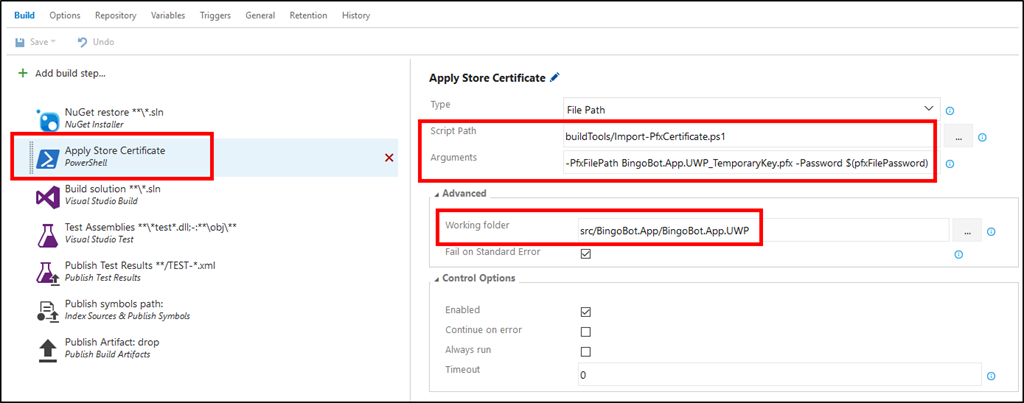
Task: Click the Save floppy disk icon
Action: coord(20,42)
